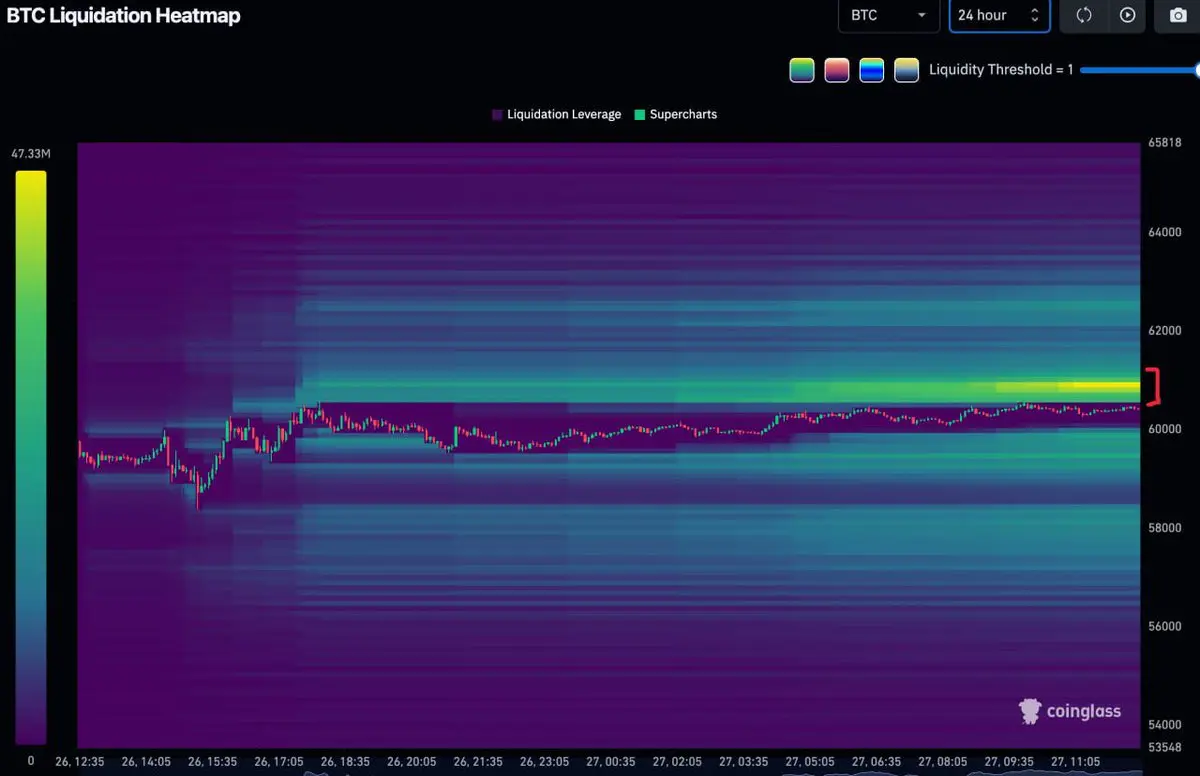The image size is (1200, 776).
Task: Click the 58000 price axis label
Action: click(1164, 527)
